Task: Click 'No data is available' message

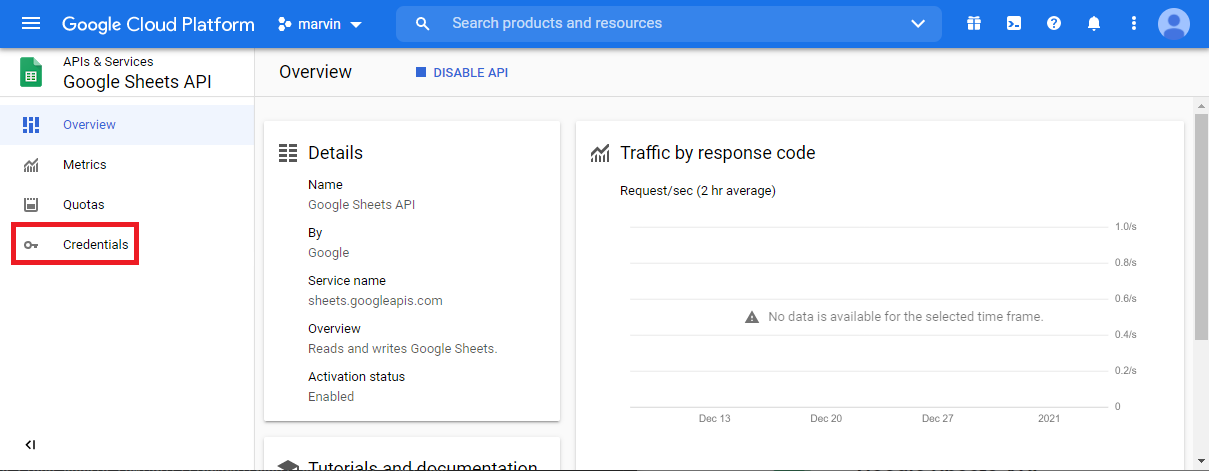Action: click(905, 317)
